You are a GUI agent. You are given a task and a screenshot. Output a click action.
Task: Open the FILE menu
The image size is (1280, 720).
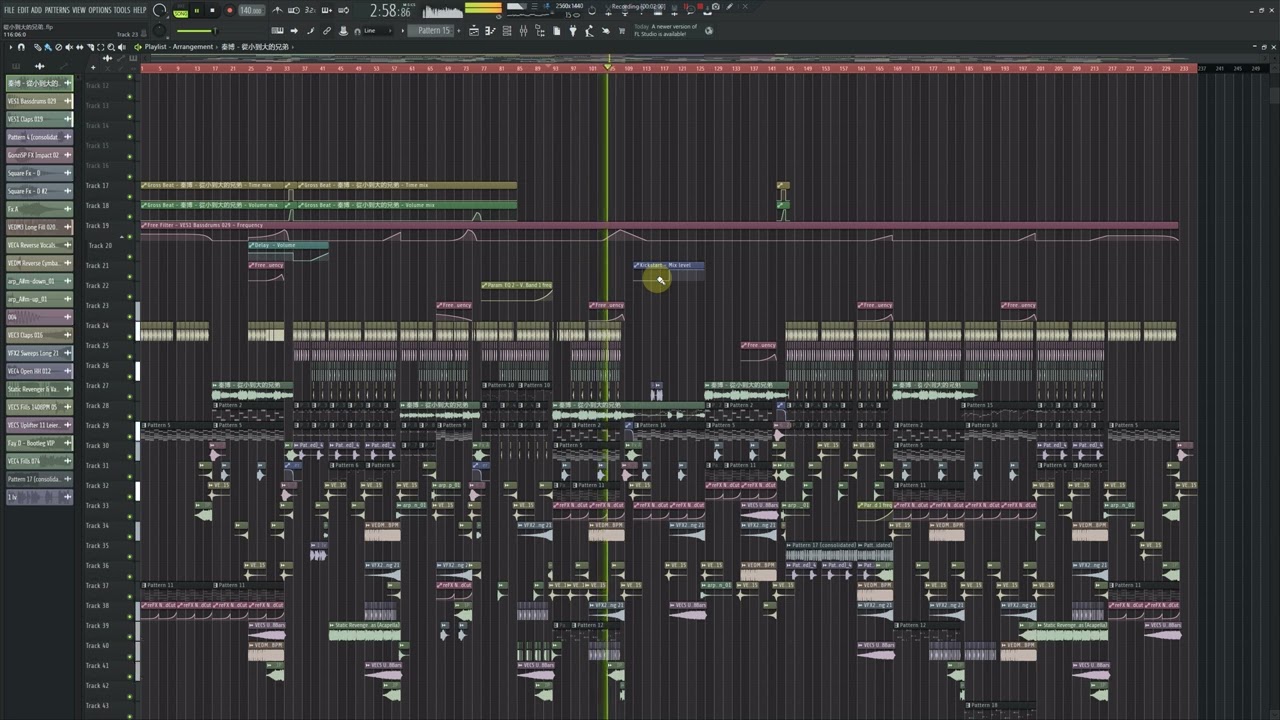(9, 10)
